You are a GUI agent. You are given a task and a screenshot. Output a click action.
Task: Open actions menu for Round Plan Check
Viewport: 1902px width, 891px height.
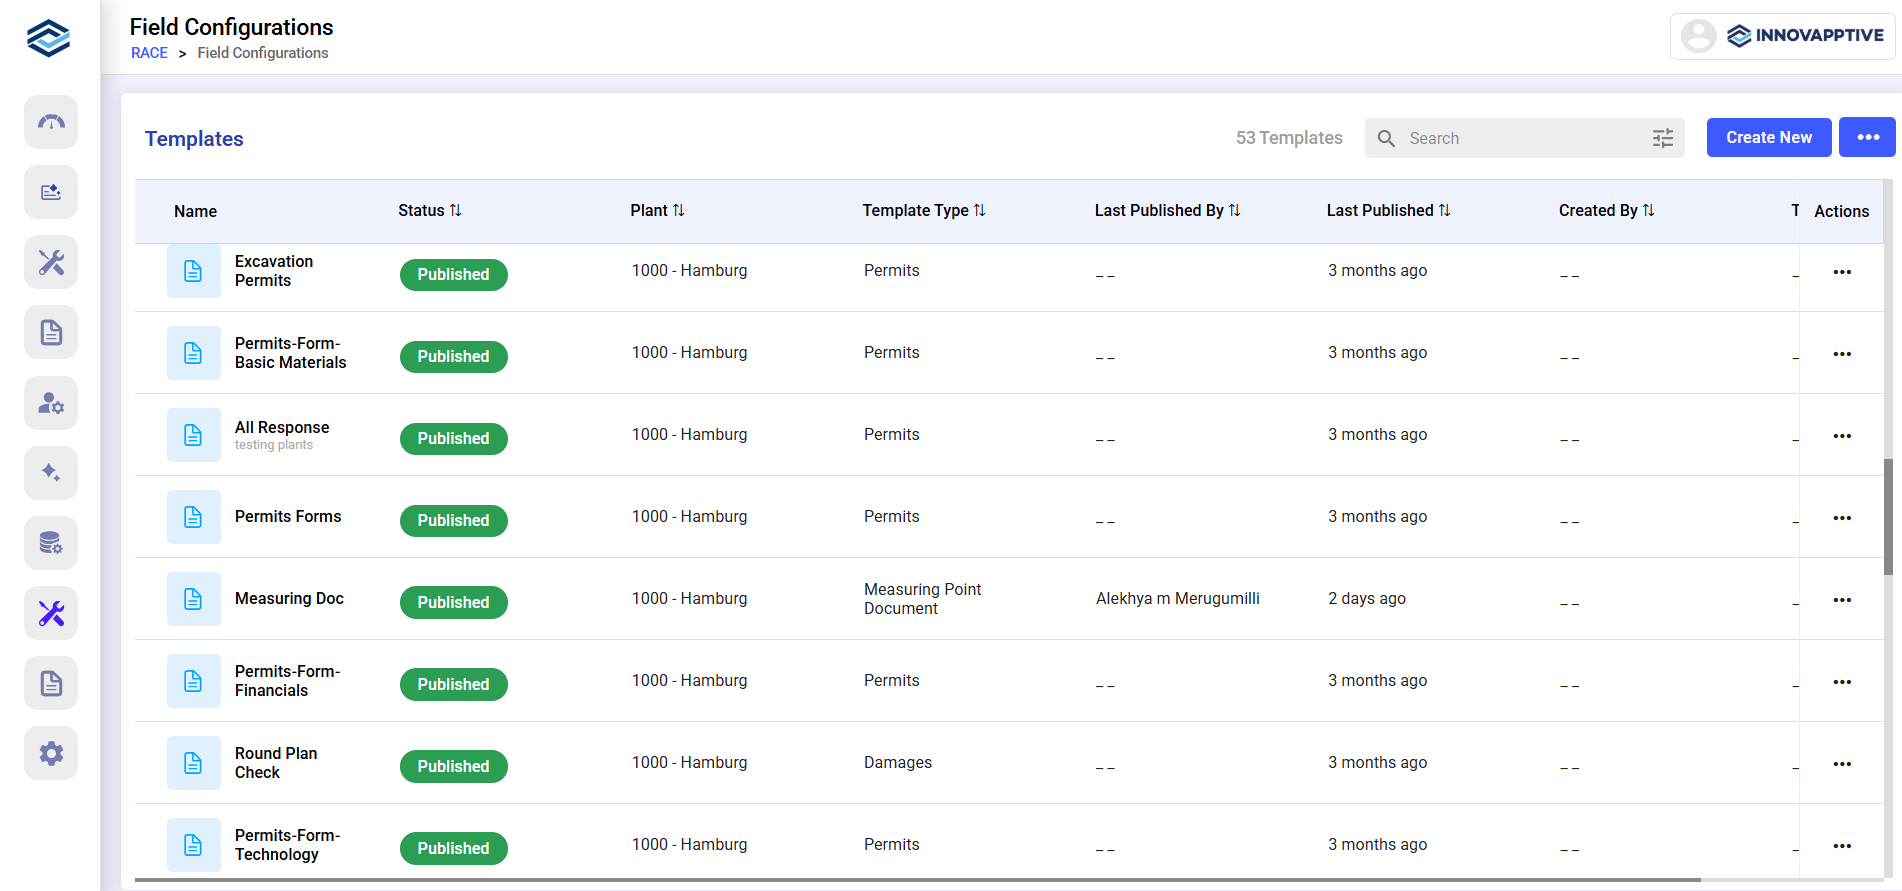1841,764
